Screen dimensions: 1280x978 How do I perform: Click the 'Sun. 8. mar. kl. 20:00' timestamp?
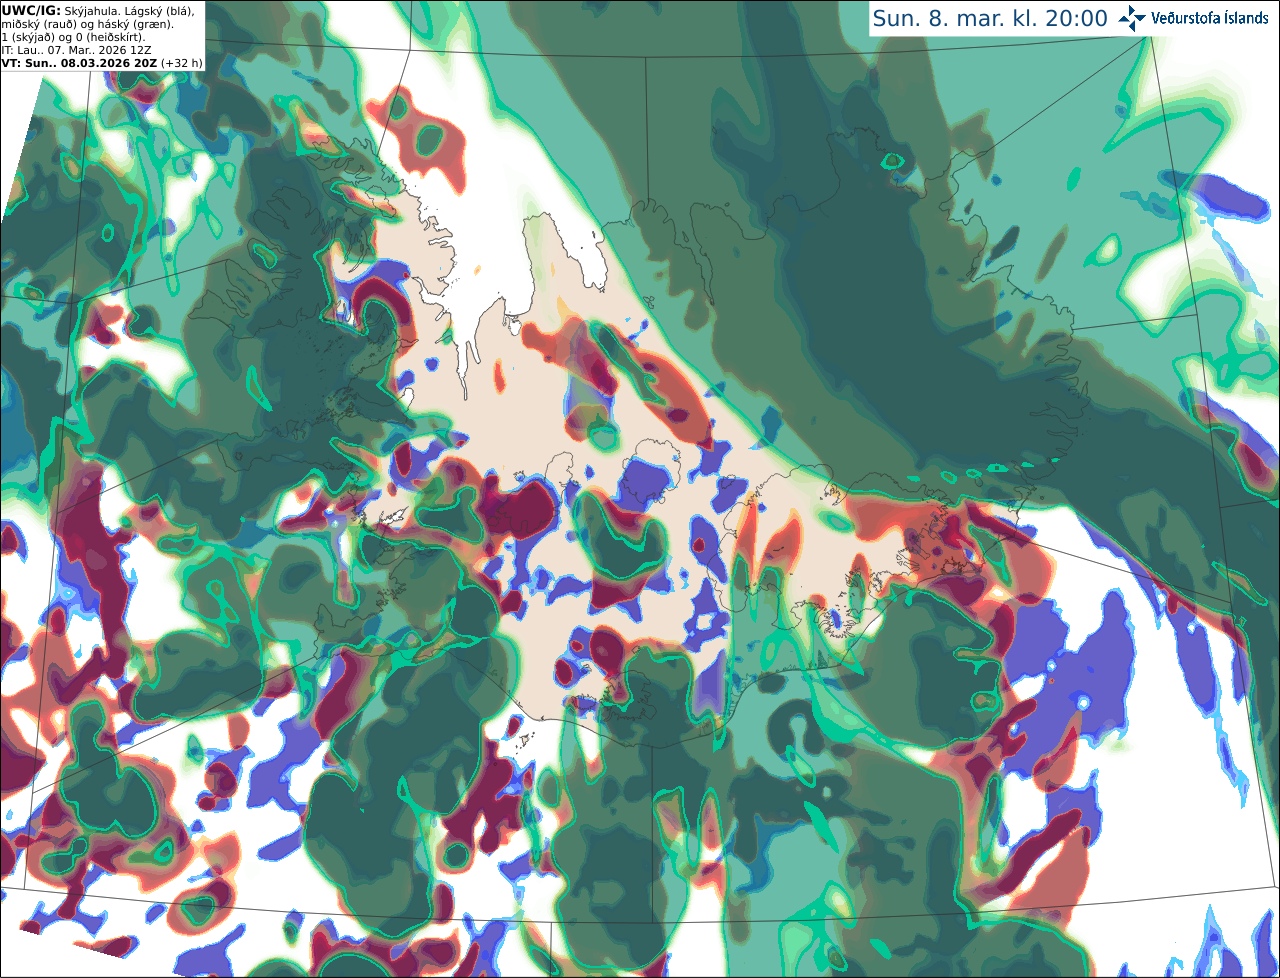coord(990,18)
